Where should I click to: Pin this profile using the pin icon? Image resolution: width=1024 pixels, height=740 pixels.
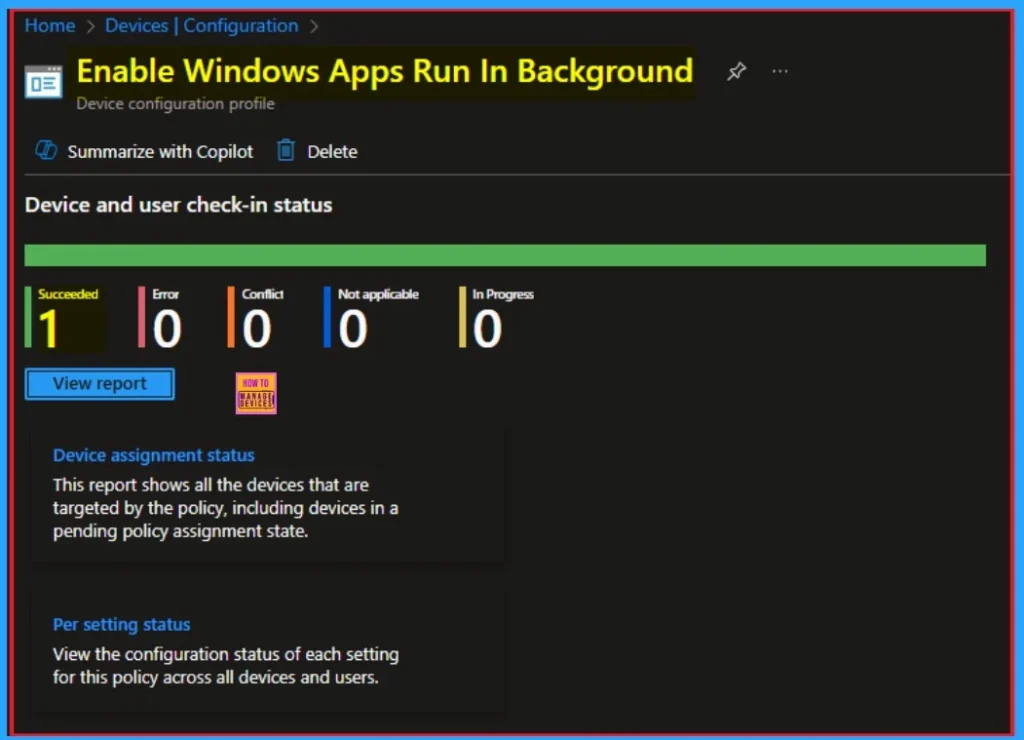(736, 72)
